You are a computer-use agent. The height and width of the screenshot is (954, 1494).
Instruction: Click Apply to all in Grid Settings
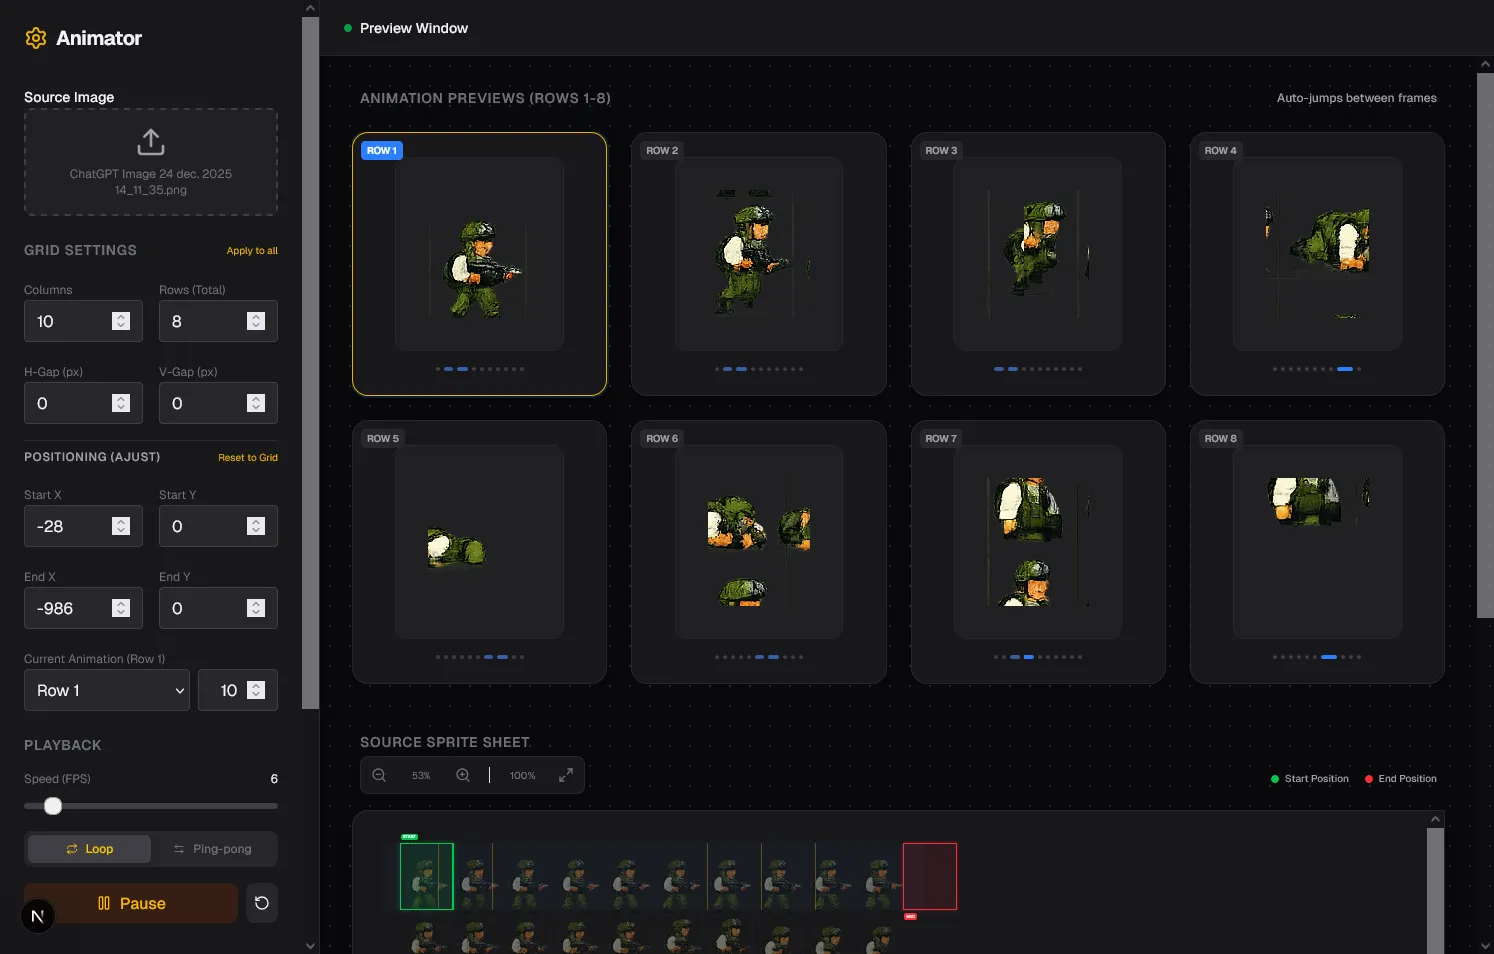(x=251, y=250)
